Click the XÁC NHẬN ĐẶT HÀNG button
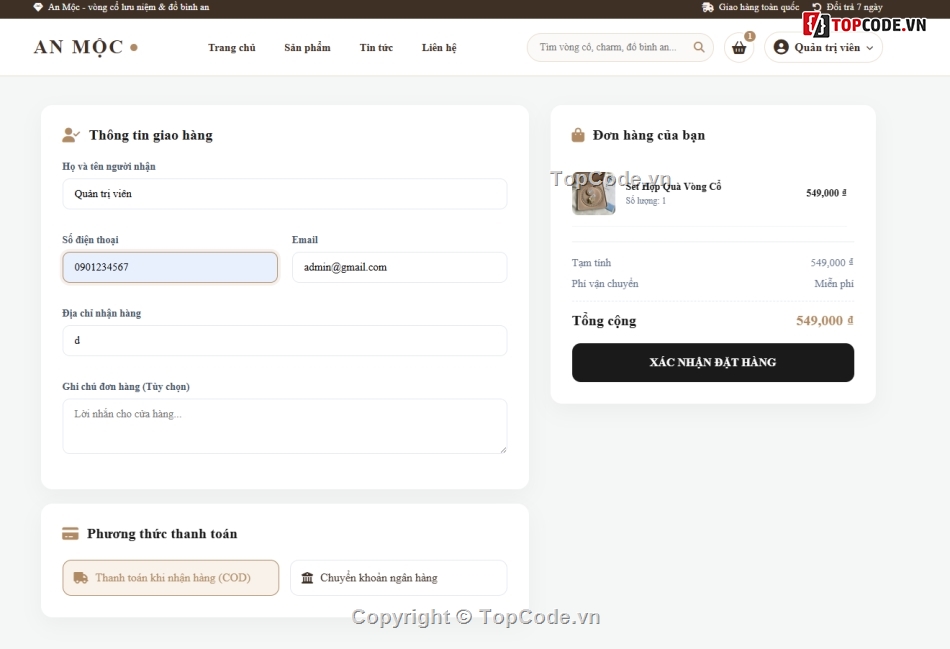Viewport: 950px width, 649px height. pos(712,362)
